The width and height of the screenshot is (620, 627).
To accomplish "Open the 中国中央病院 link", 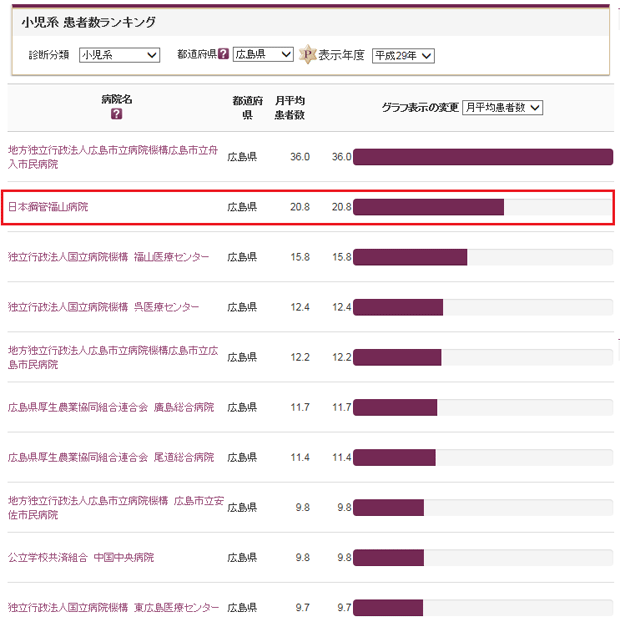I will point(81,557).
